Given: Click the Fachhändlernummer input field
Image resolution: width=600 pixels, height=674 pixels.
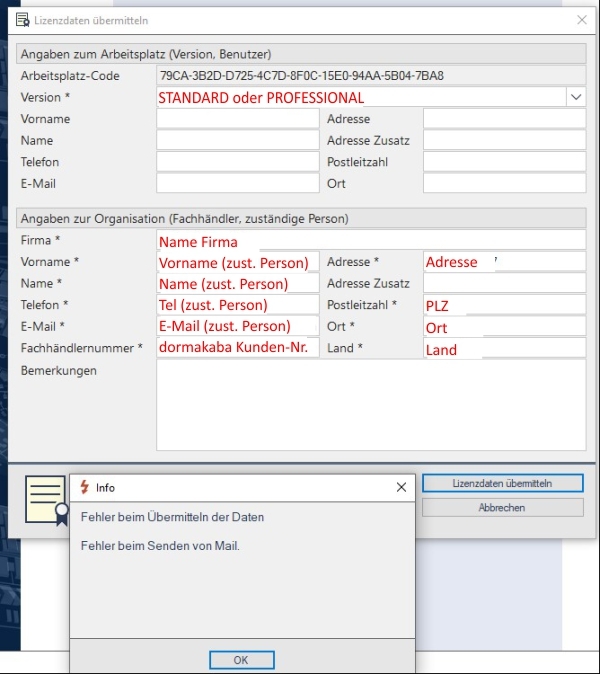Looking at the screenshot, I should [x=238, y=347].
